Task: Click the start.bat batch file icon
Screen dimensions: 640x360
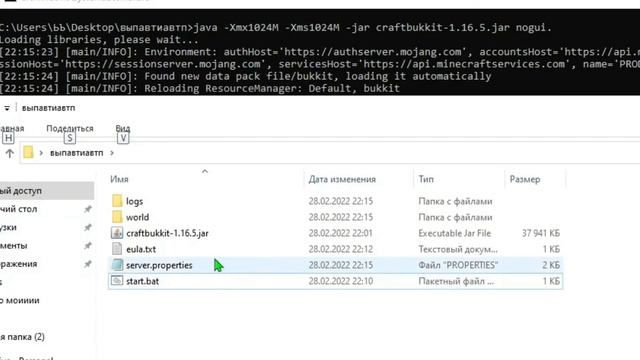Action: (x=117, y=280)
